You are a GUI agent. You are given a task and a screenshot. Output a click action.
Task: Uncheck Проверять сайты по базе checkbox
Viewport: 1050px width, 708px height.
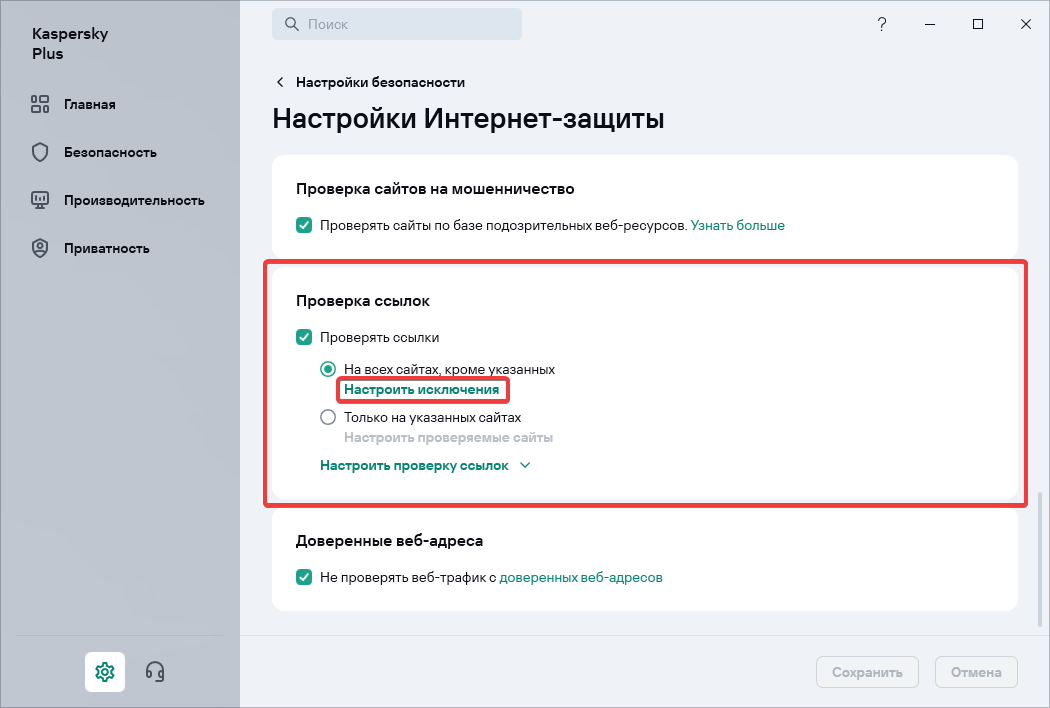click(304, 225)
